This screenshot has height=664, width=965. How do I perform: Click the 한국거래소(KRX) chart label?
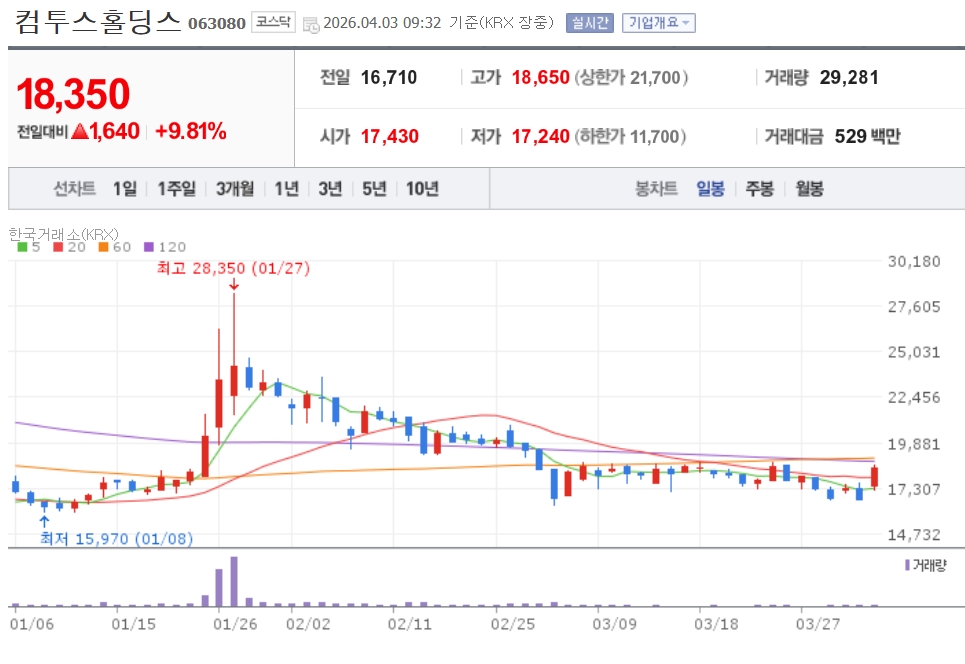pyautogui.click(x=63, y=234)
